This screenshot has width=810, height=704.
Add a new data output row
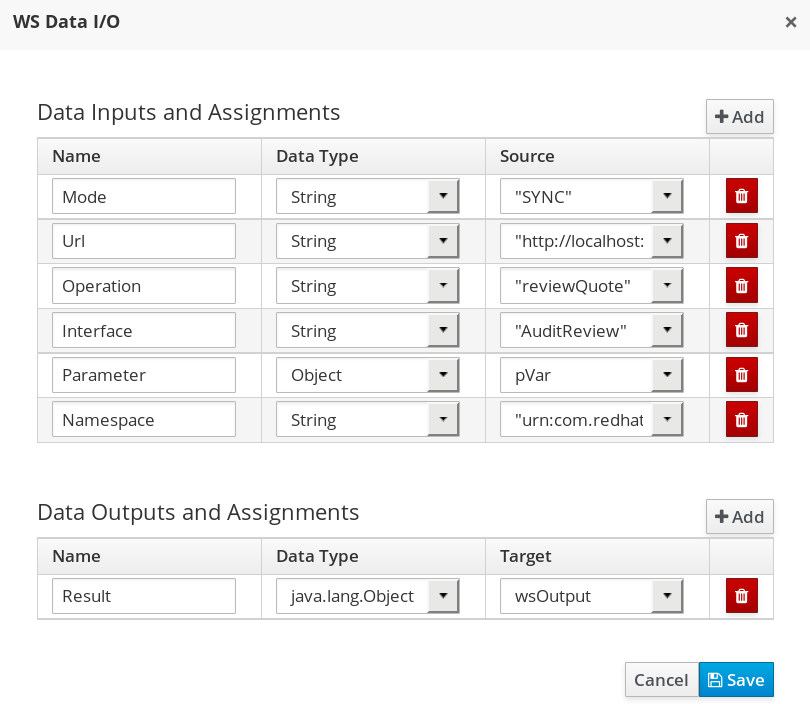coord(739,517)
